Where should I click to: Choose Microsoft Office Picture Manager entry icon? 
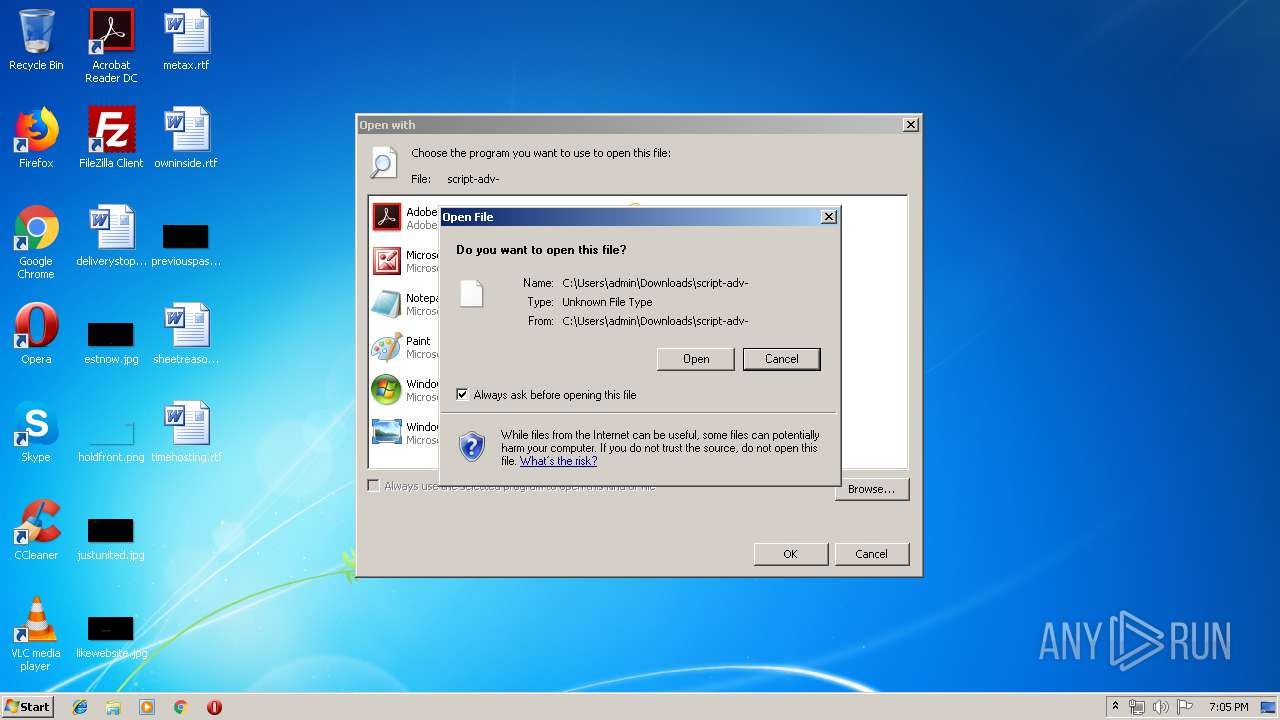(x=387, y=261)
